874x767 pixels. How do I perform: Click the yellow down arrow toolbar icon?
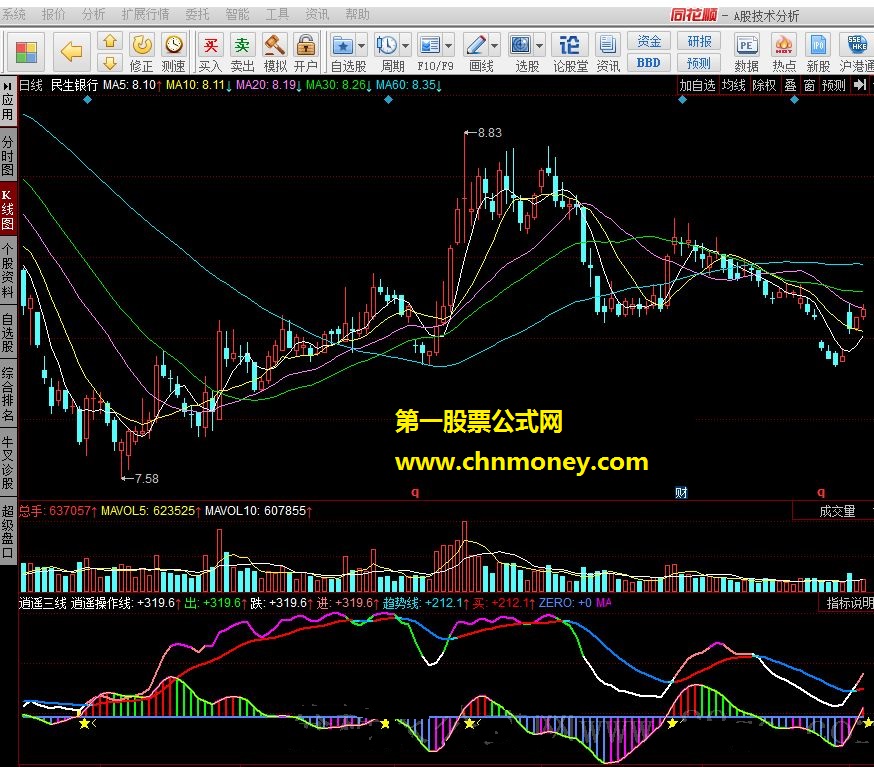point(110,62)
